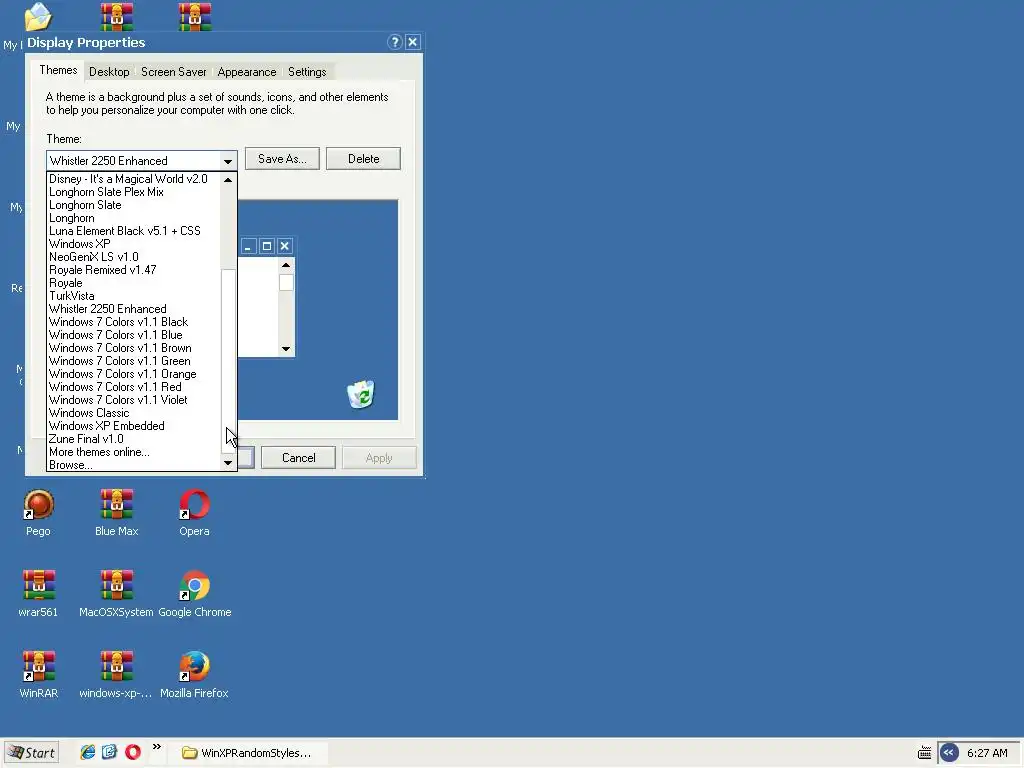
Task: Choose the Royale theme entry
Action: [x=134, y=283]
